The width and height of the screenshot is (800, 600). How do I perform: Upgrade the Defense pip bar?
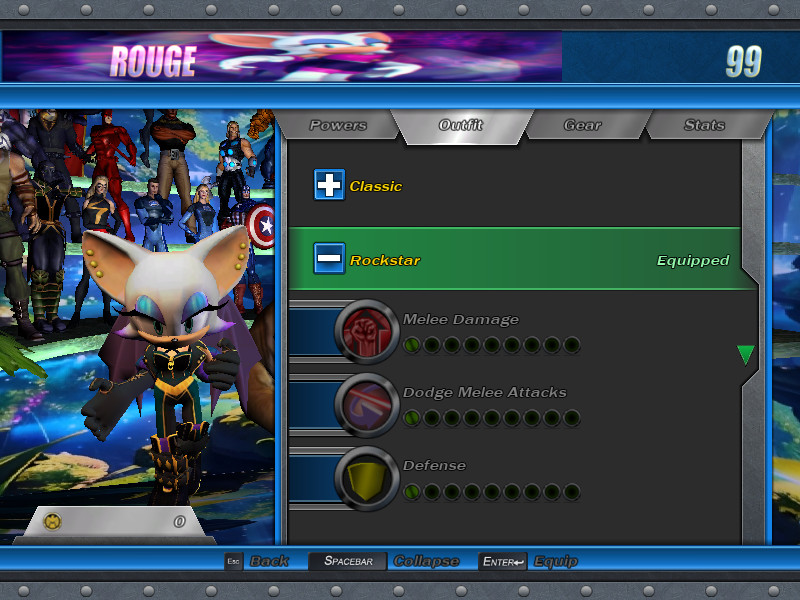point(491,492)
